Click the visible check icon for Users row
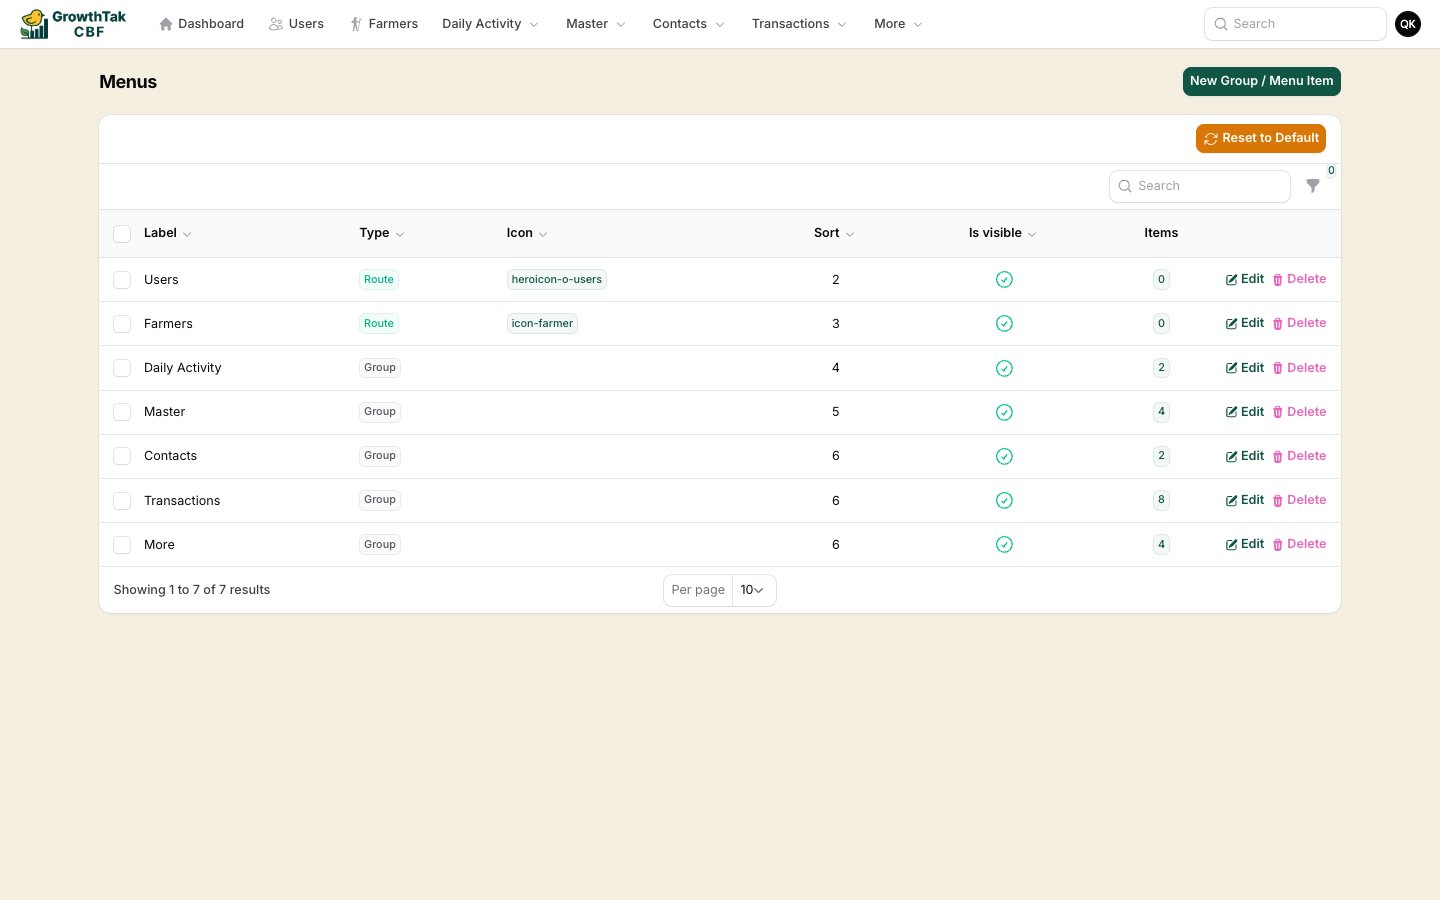 click(1004, 280)
